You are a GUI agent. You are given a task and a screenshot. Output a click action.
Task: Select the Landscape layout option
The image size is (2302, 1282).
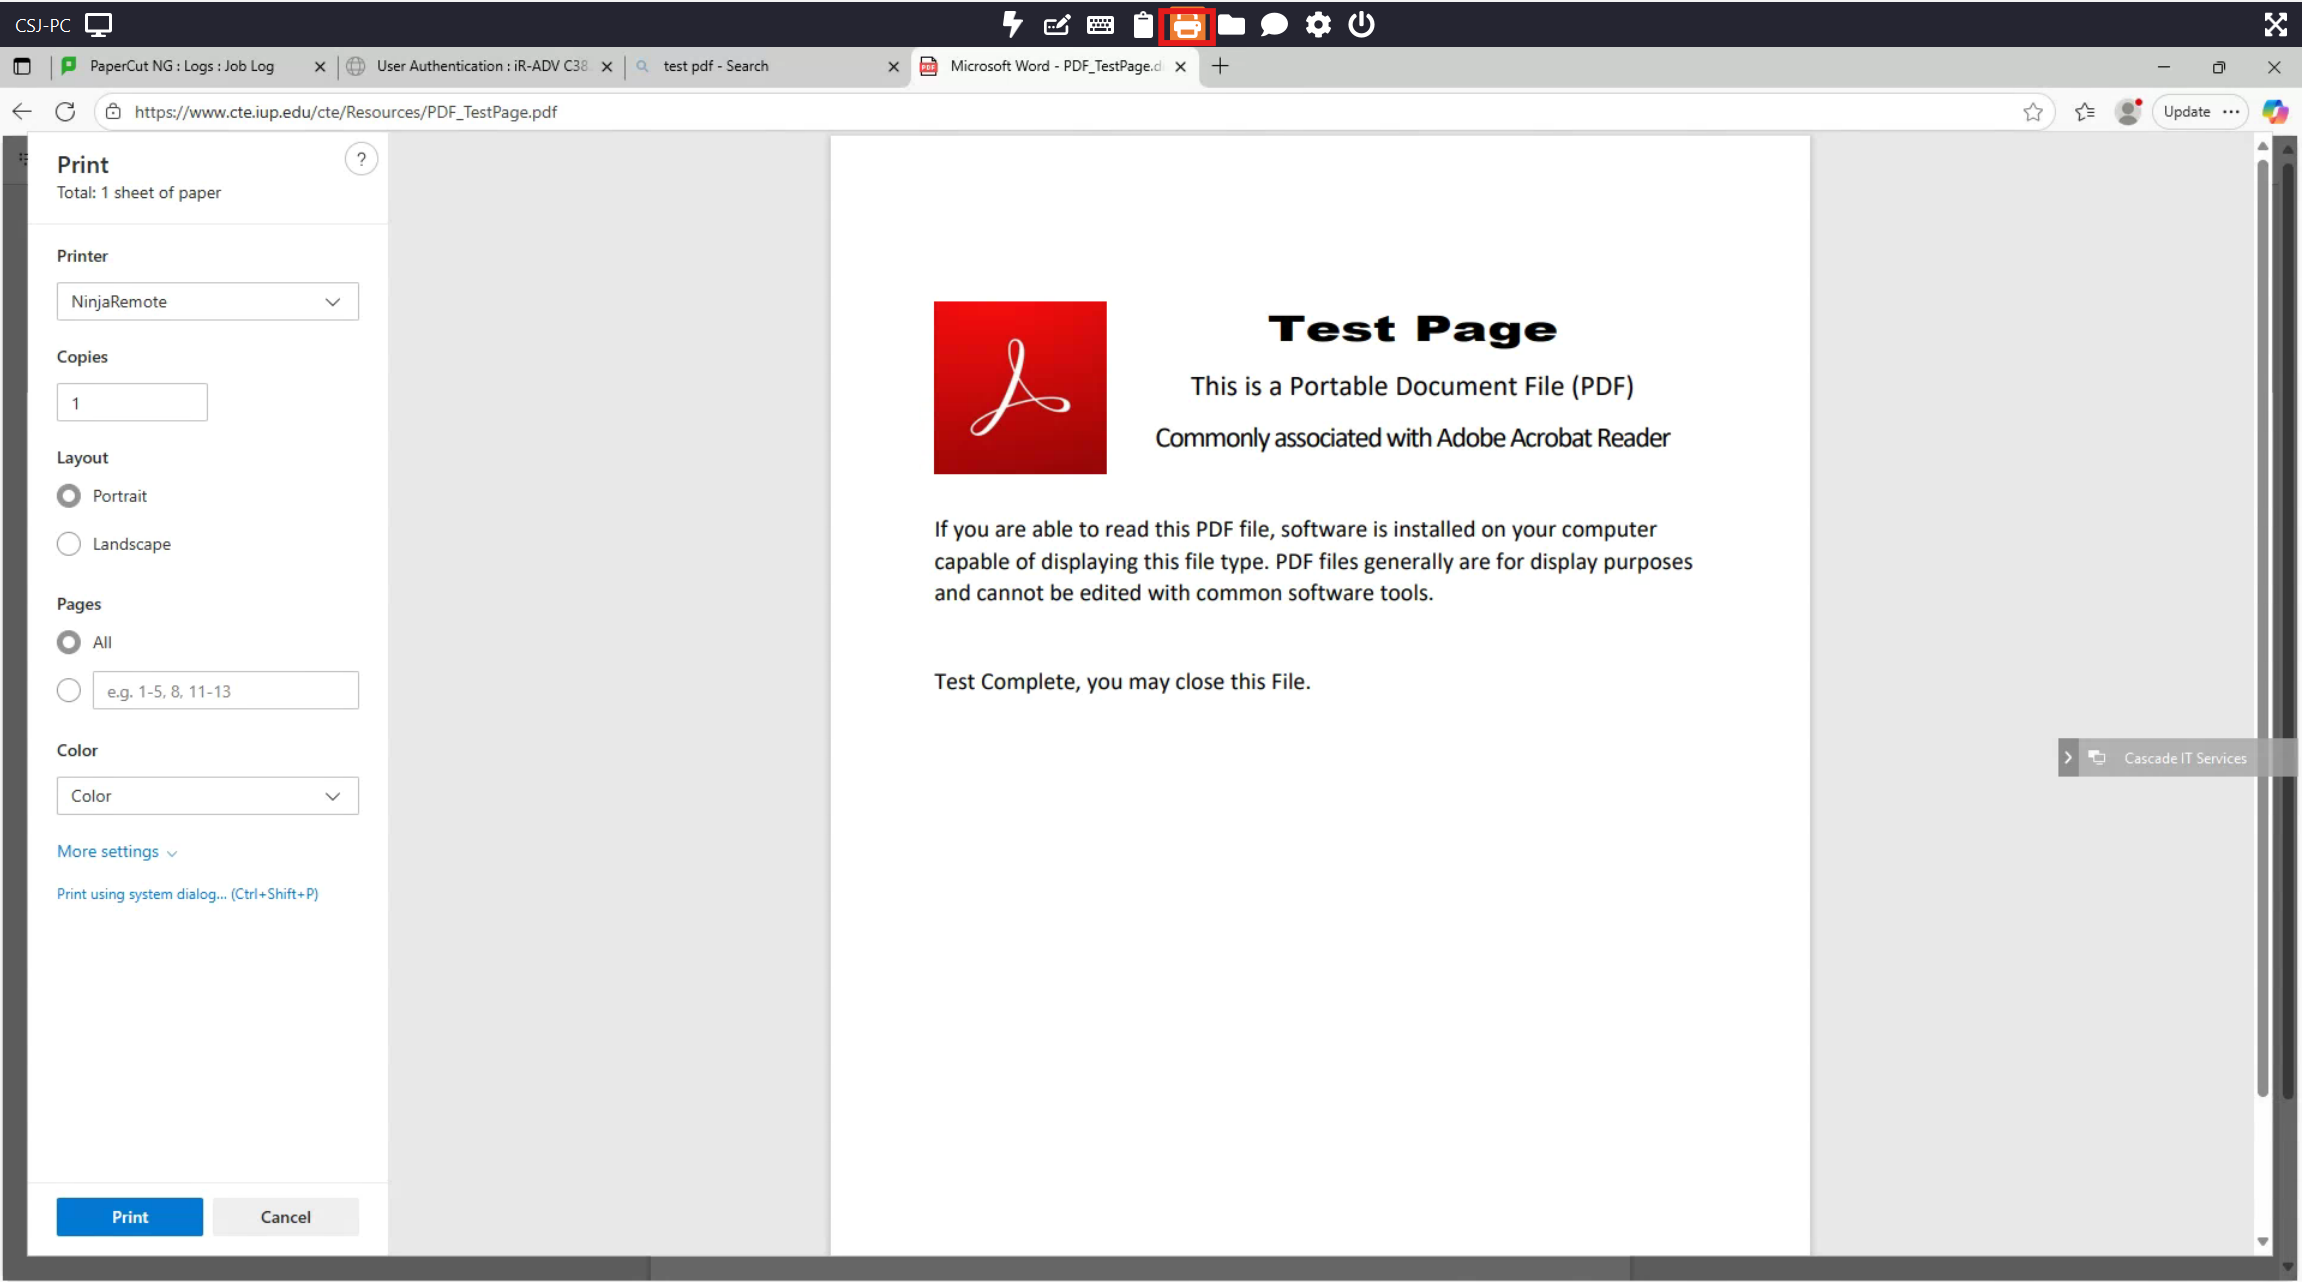(69, 544)
